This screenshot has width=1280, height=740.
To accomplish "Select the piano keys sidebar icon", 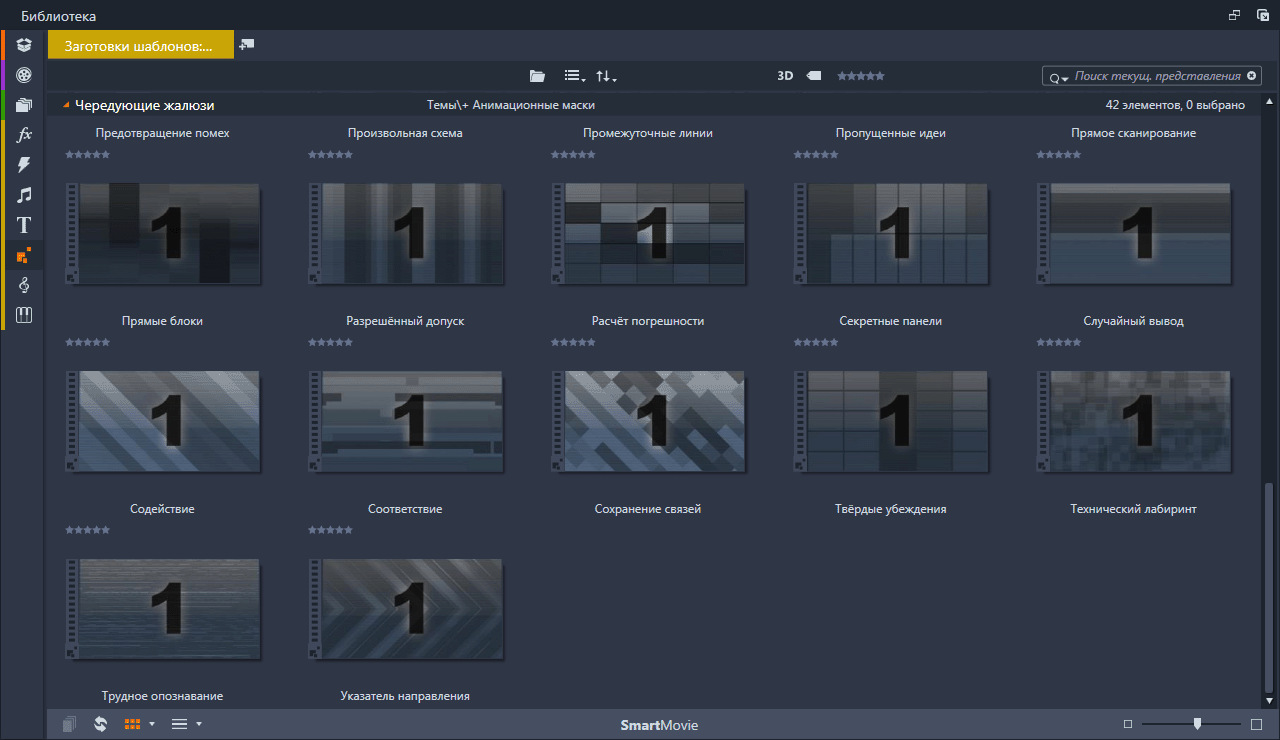I will point(25,315).
